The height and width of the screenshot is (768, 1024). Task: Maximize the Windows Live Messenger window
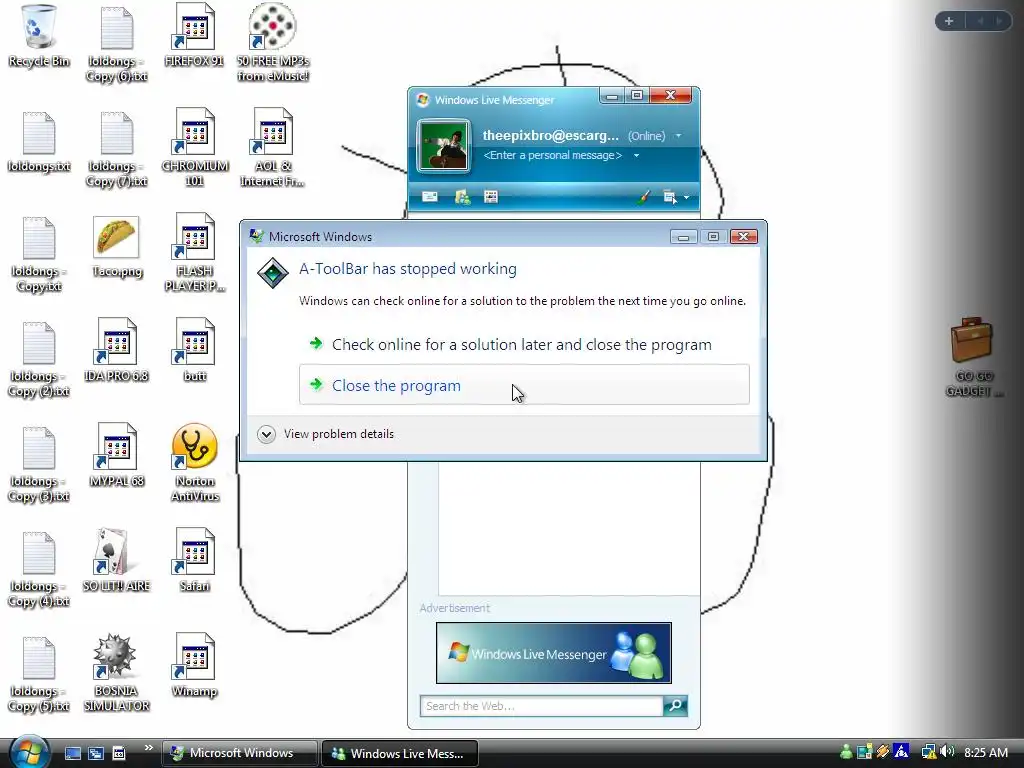pos(637,96)
